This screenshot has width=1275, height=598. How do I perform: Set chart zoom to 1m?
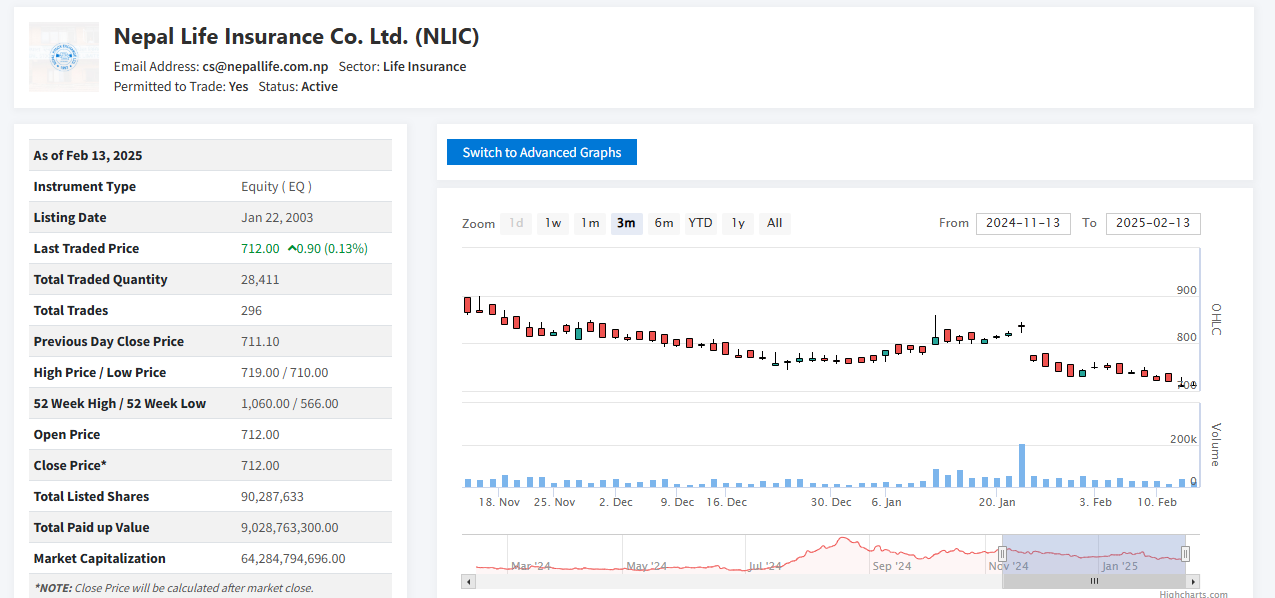[x=590, y=223]
